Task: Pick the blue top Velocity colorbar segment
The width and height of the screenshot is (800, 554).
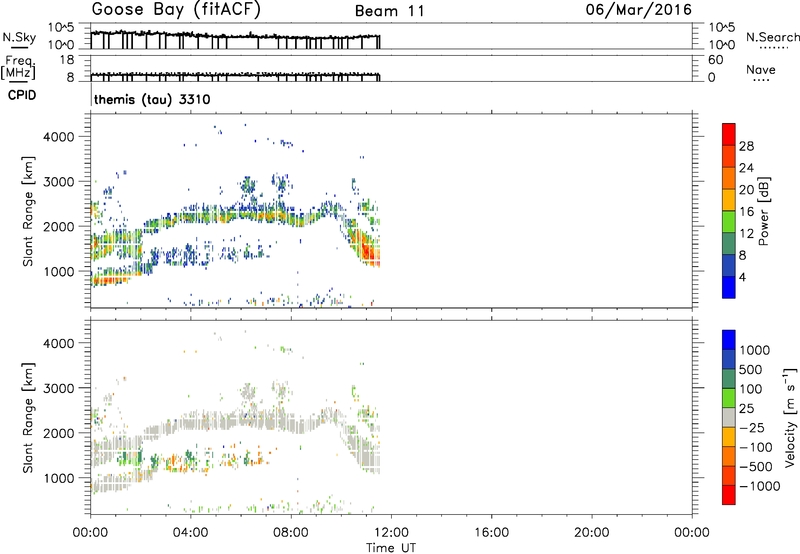Action: (x=729, y=340)
